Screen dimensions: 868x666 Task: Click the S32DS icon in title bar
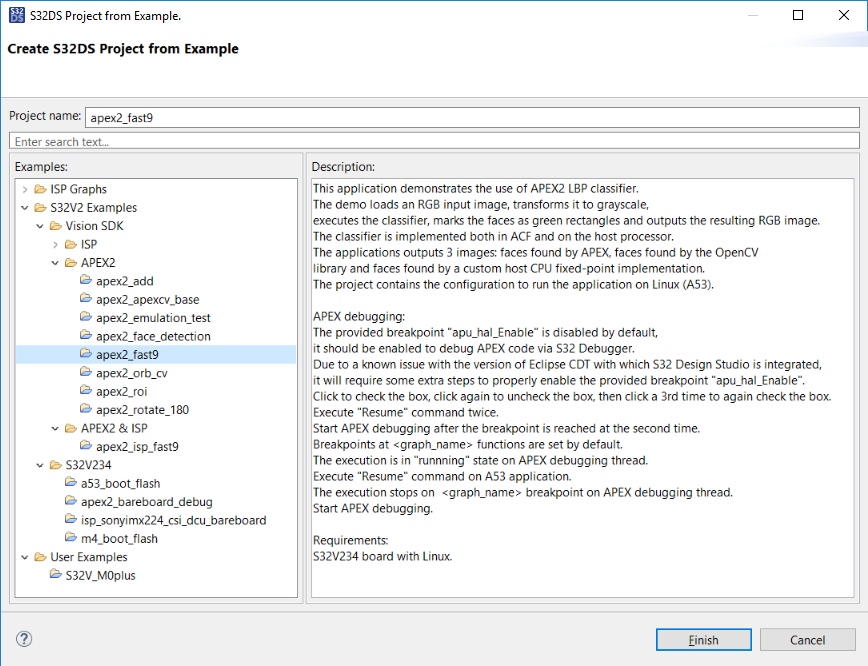tap(15, 16)
